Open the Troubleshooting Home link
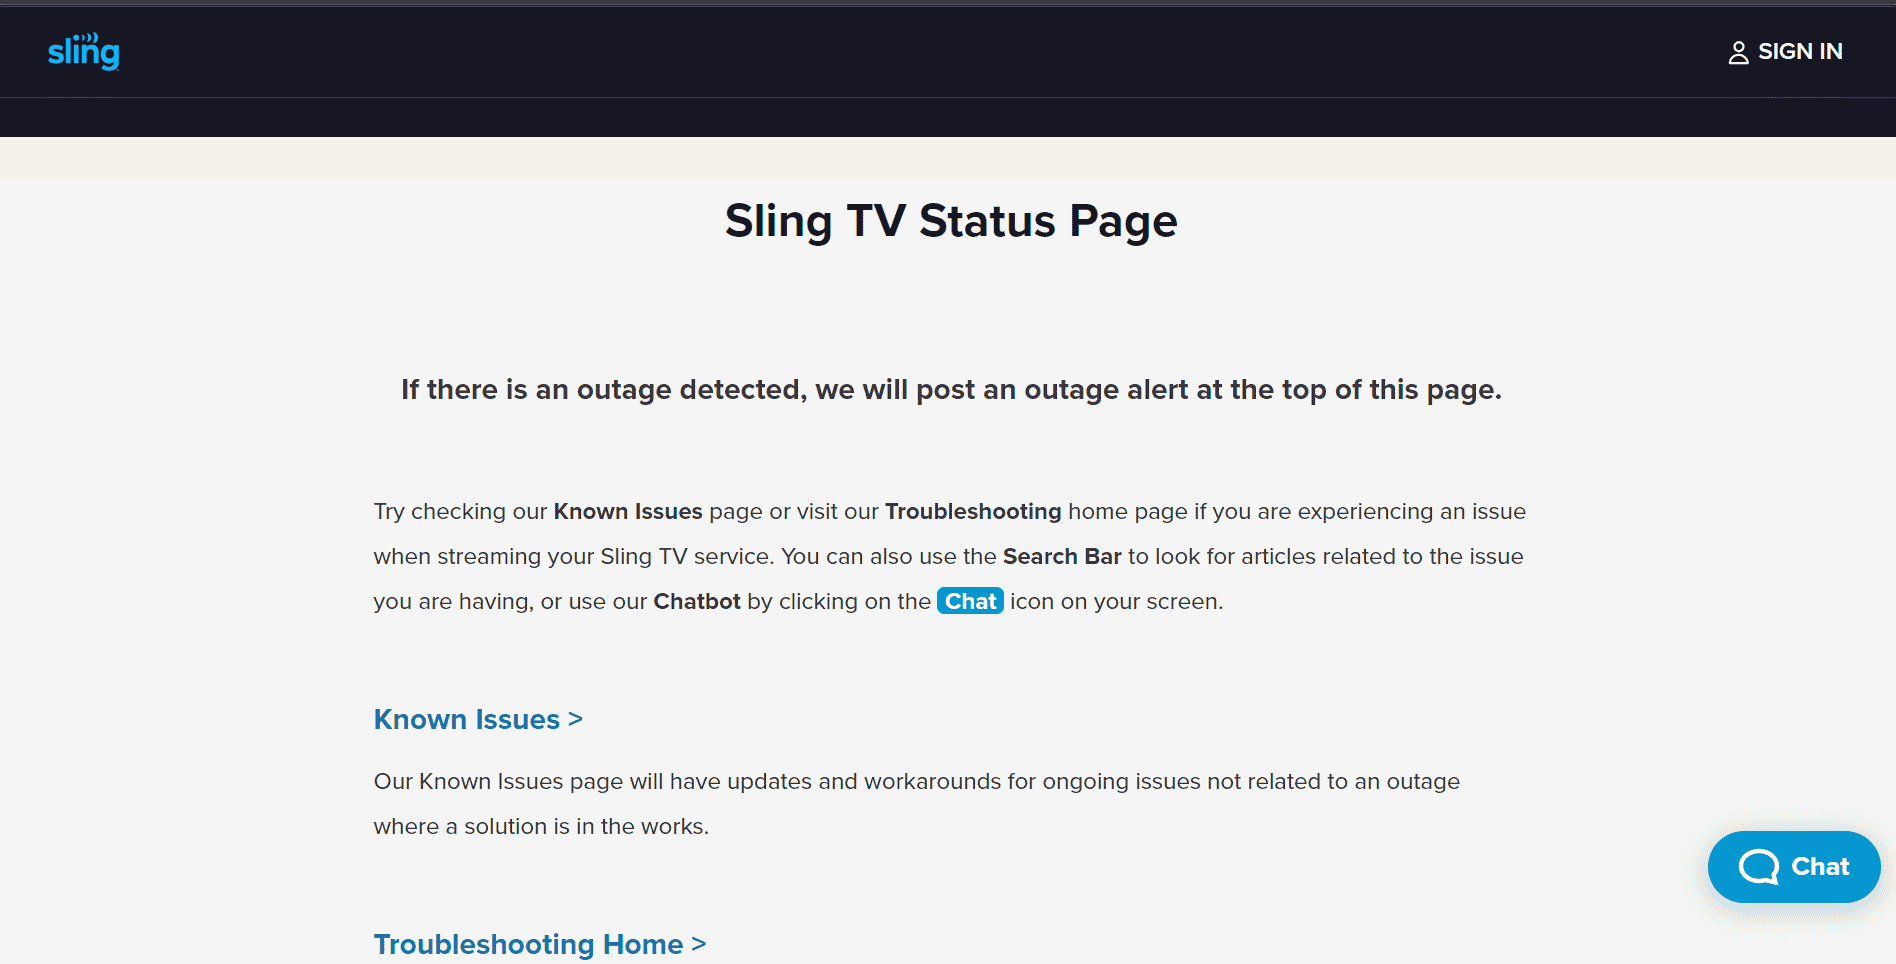The image size is (1896, 964). tap(540, 944)
